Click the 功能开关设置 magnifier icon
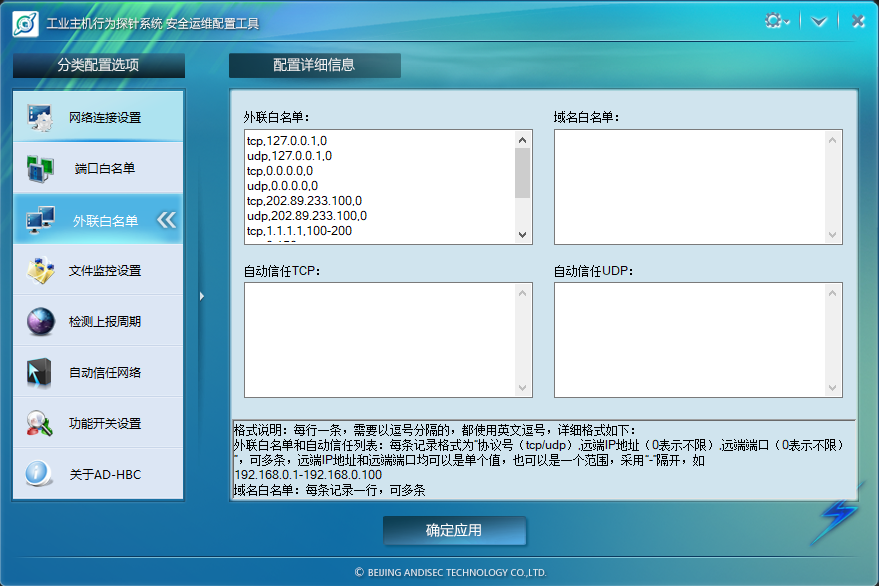Viewport: 879px width, 586px height. point(40,423)
